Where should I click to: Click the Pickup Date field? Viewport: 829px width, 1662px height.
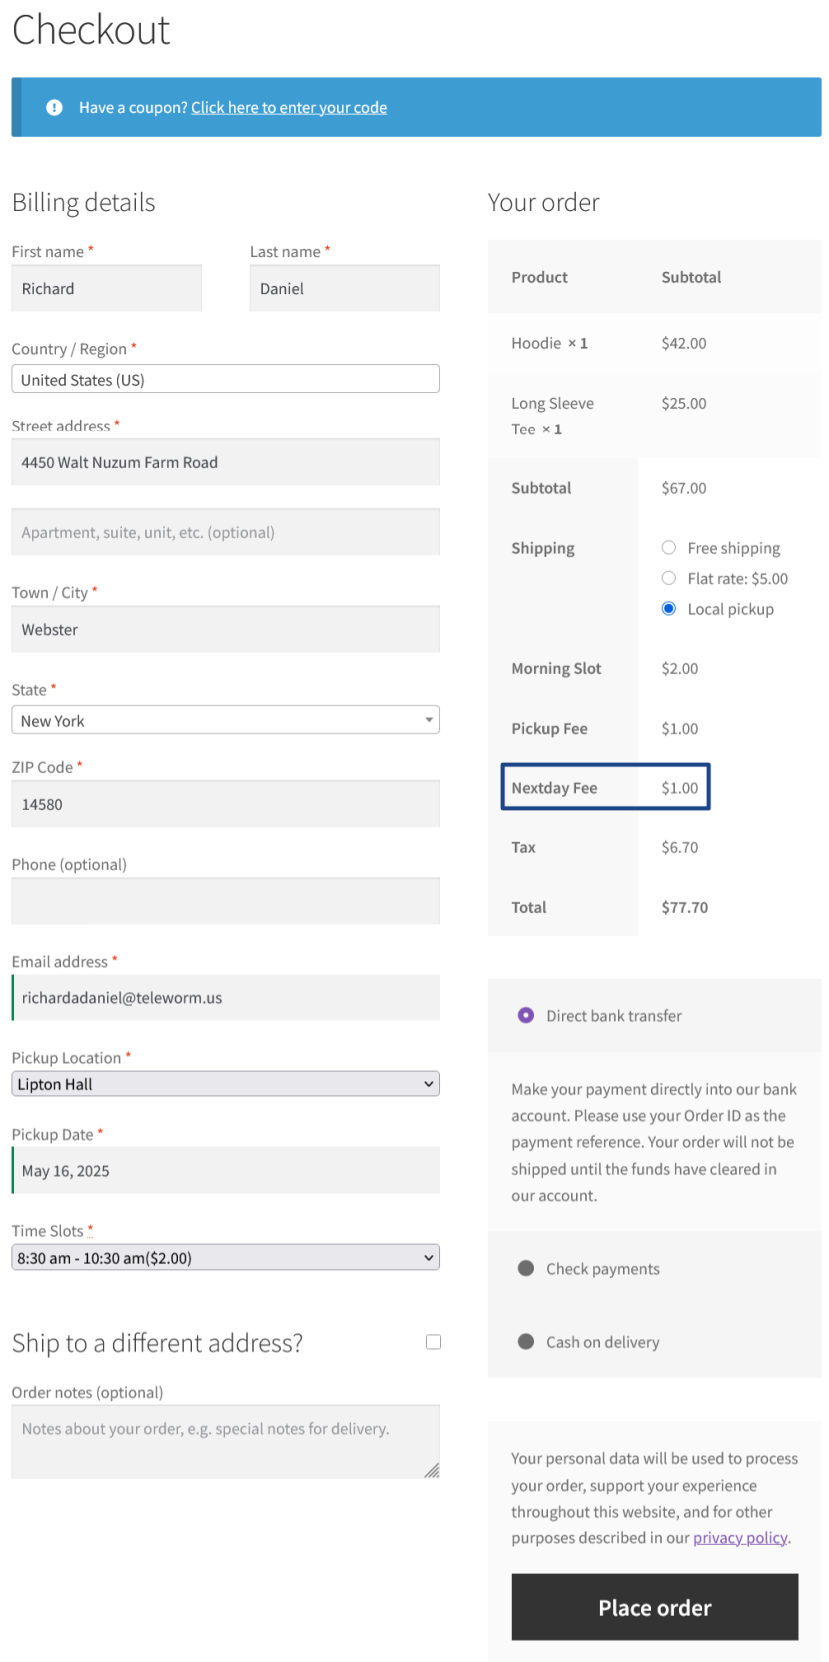point(225,1170)
